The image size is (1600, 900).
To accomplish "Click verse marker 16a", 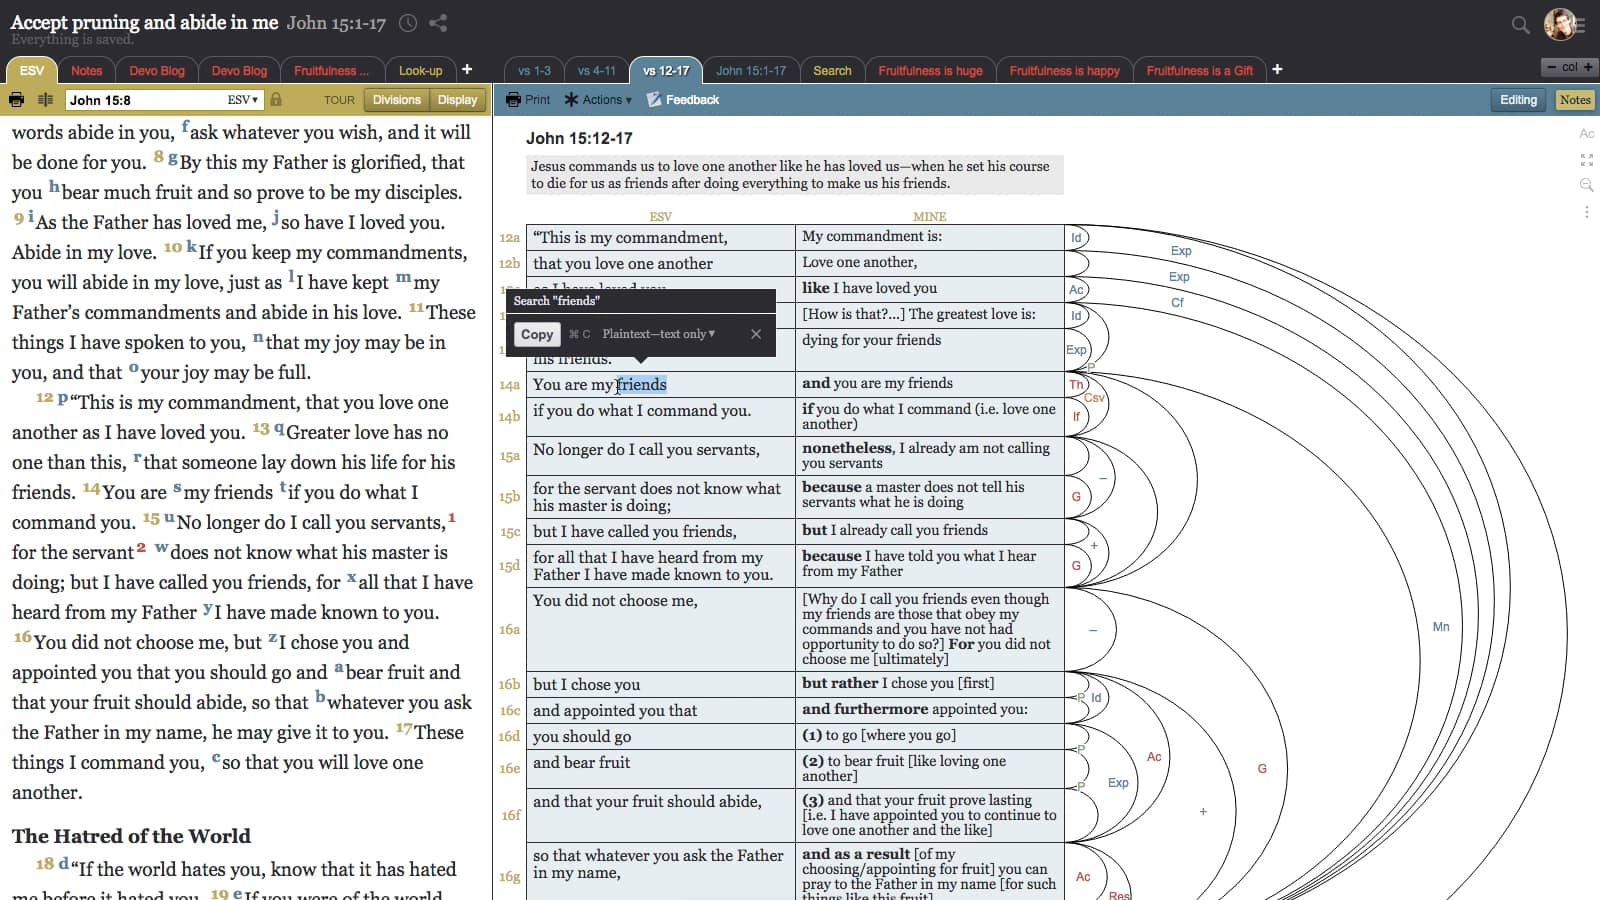I will [x=510, y=629].
